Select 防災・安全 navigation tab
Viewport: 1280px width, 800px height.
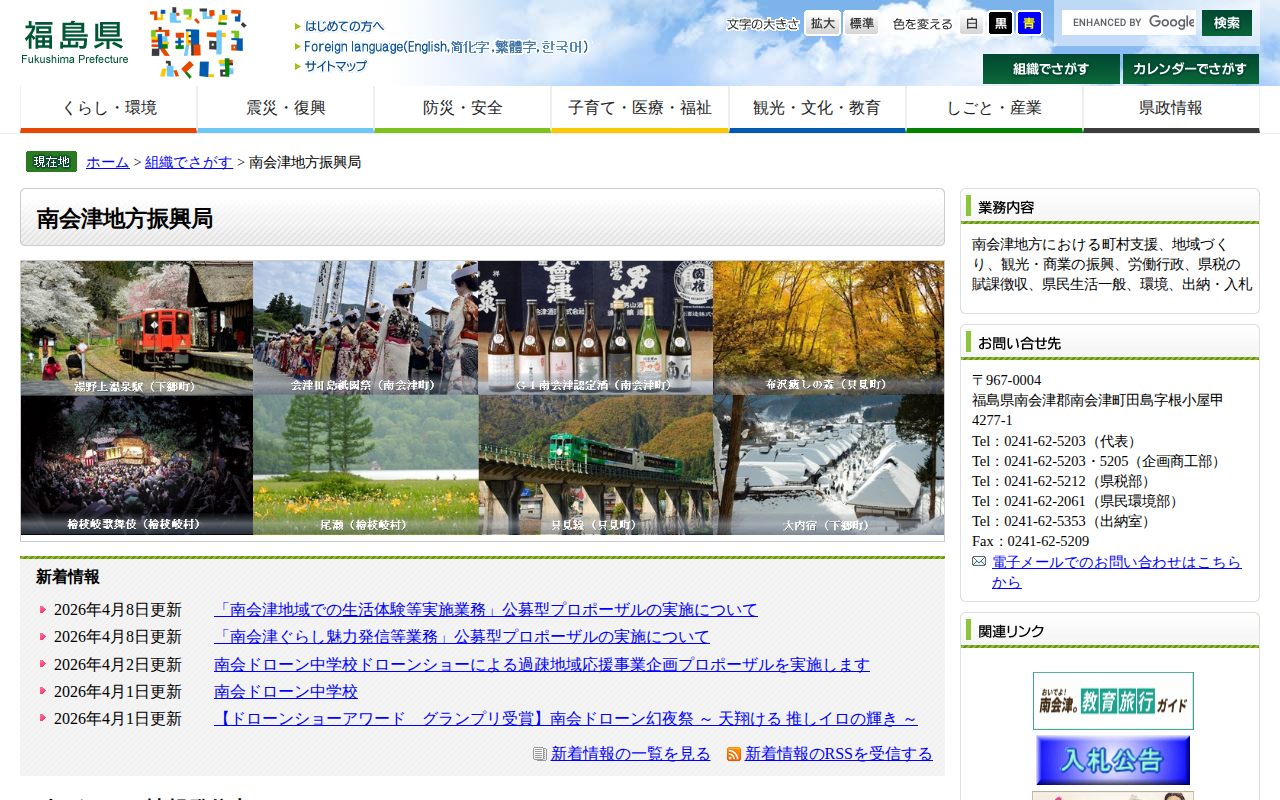[463, 109]
